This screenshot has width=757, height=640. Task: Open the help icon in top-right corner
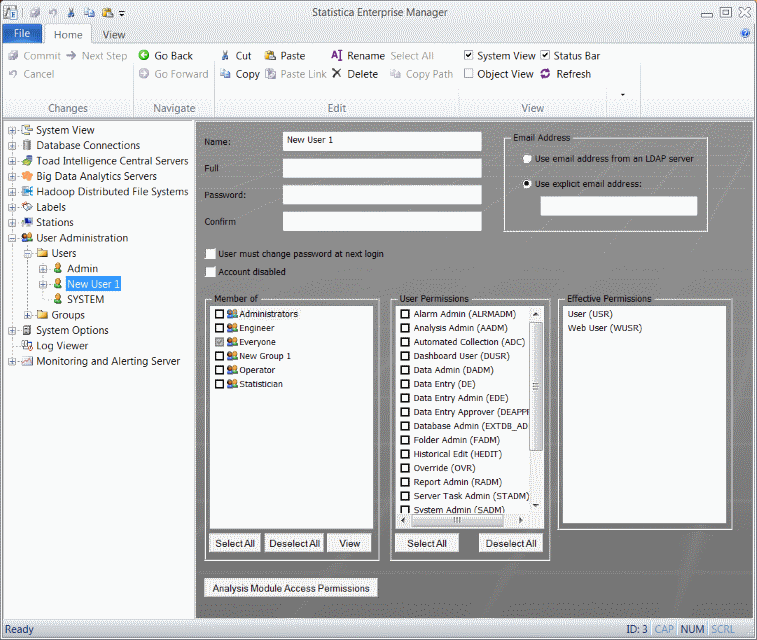click(745, 33)
